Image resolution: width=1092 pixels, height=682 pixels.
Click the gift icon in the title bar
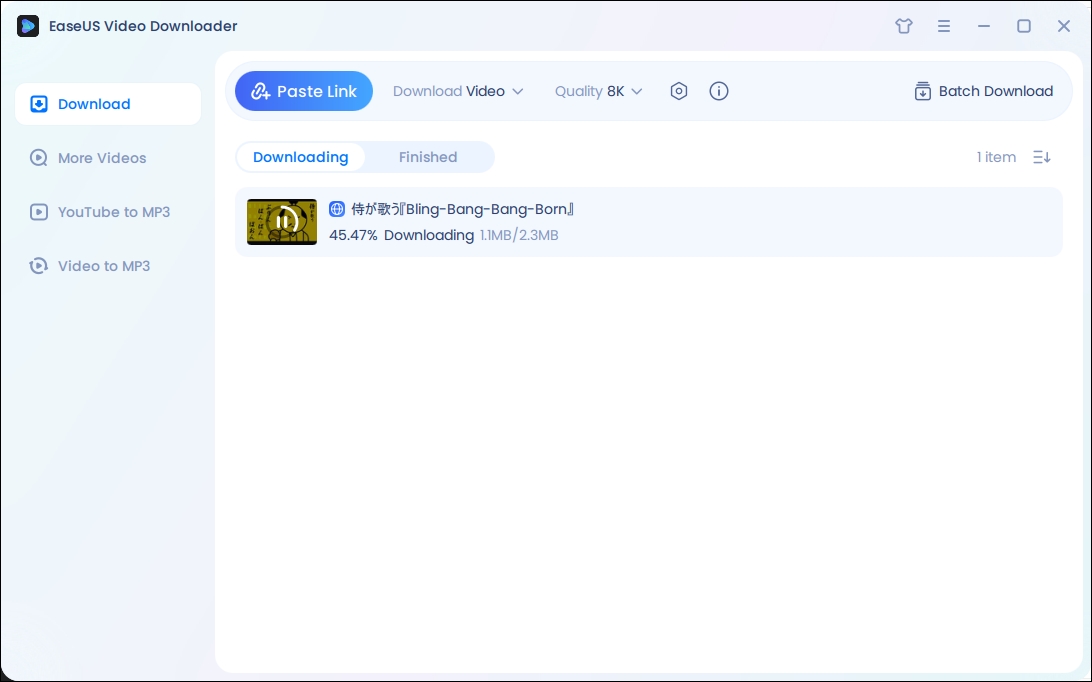[x=903, y=26]
